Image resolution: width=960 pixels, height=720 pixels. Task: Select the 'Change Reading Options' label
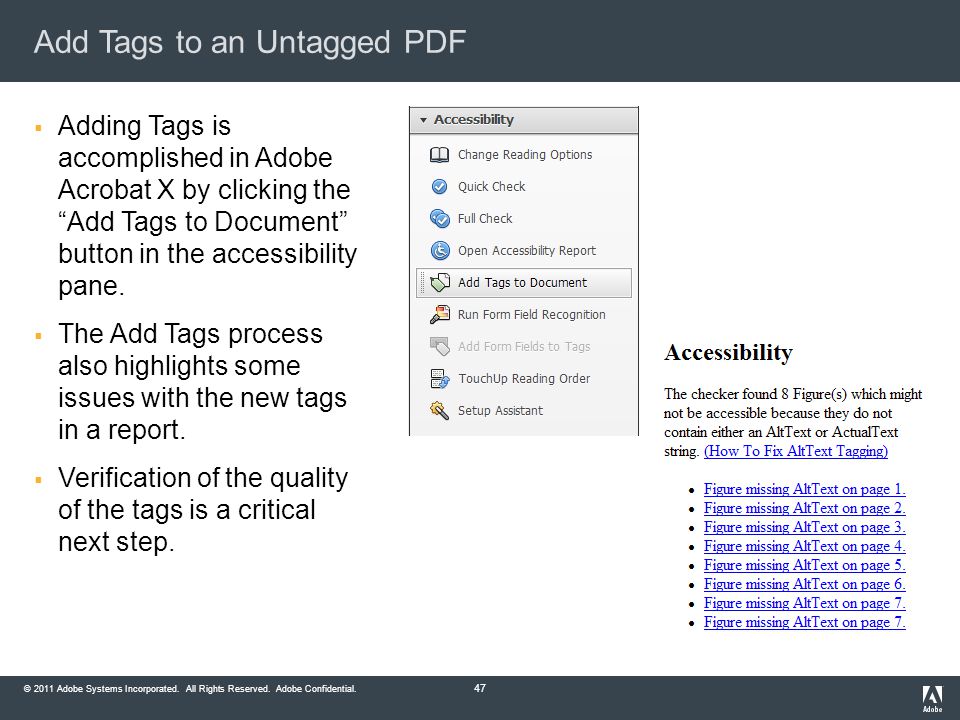coord(525,155)
